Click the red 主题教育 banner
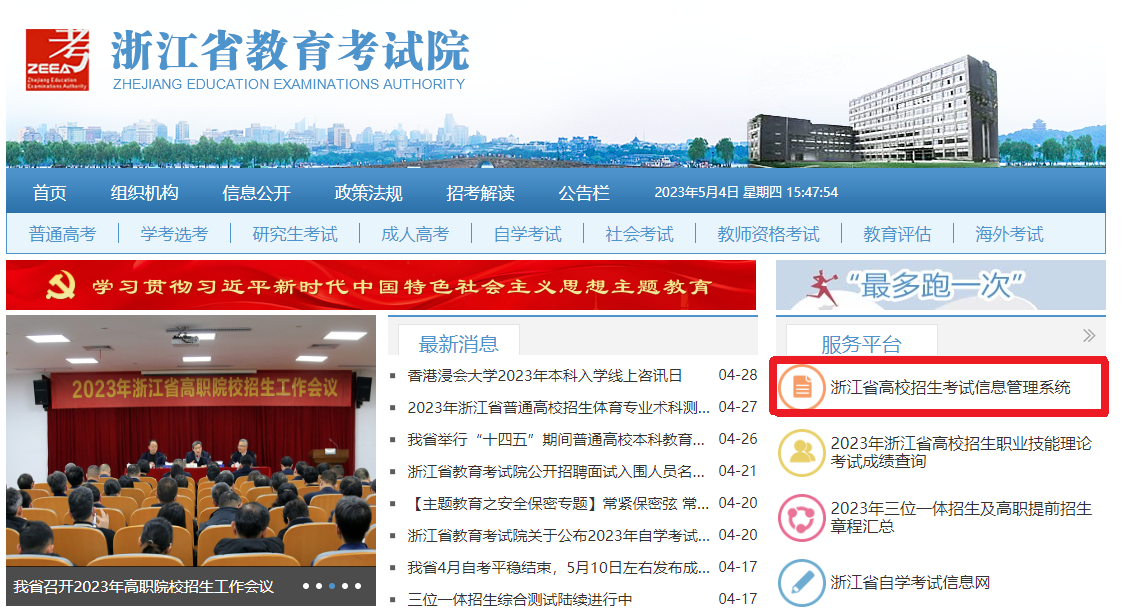This screenshot has width=1132, height=616. 381,286
